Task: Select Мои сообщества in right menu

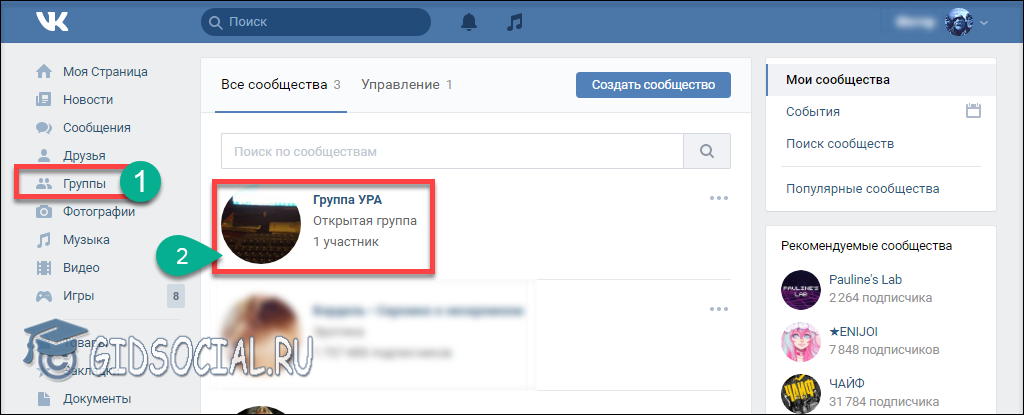Action: (881, 80)
